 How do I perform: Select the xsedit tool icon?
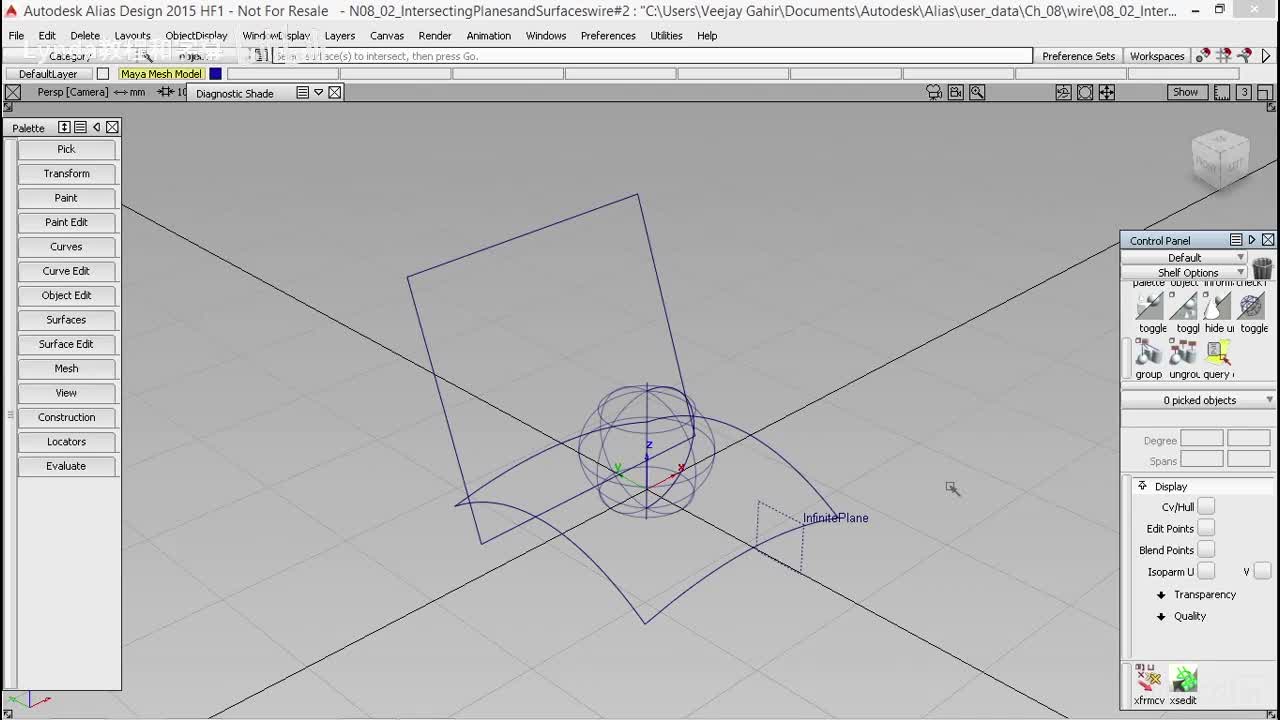[1184, 679]
